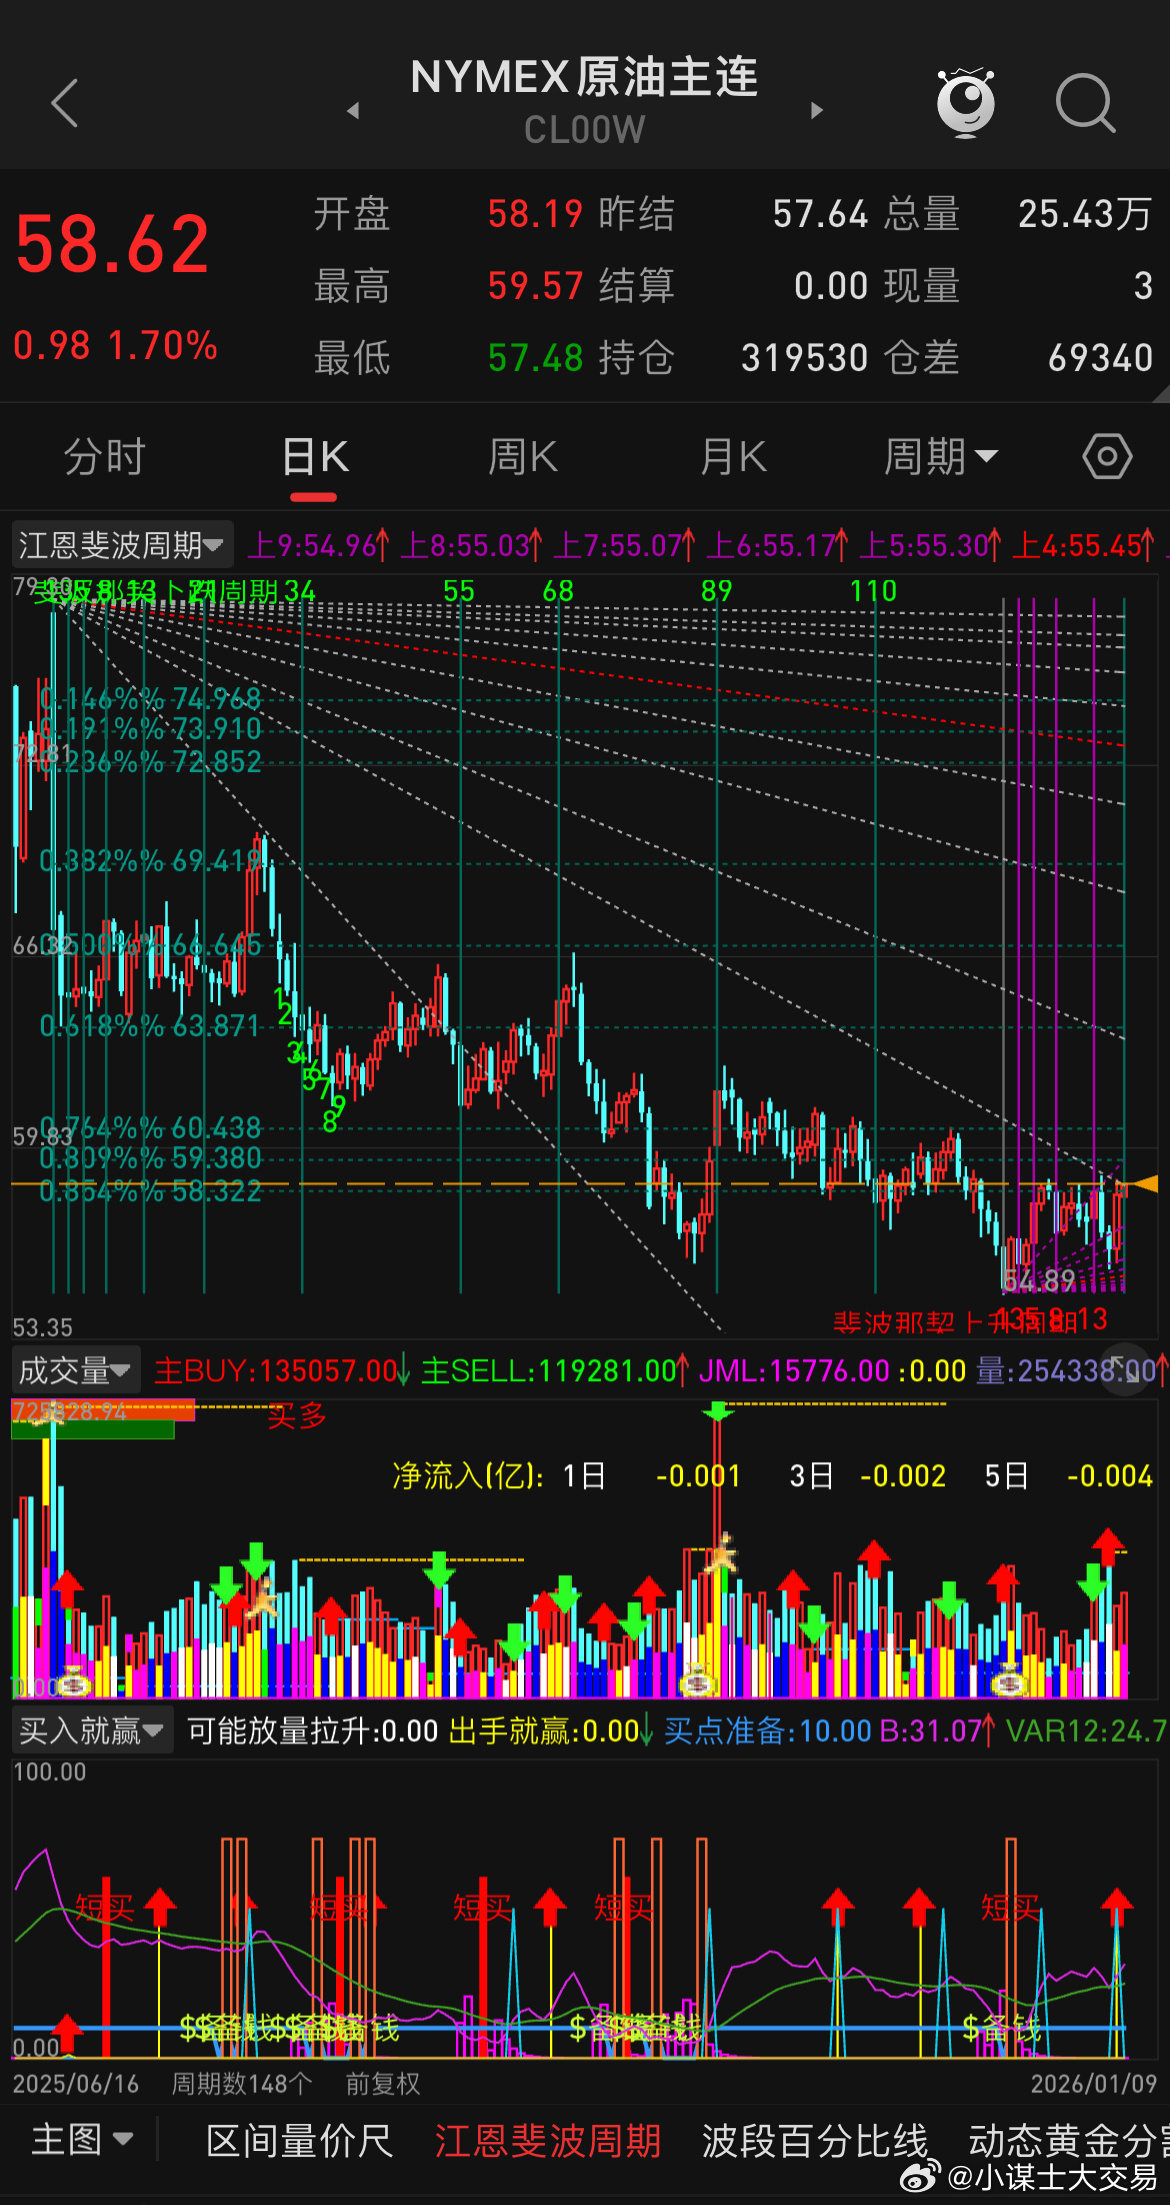Select the 日K tab

point(314,457)
